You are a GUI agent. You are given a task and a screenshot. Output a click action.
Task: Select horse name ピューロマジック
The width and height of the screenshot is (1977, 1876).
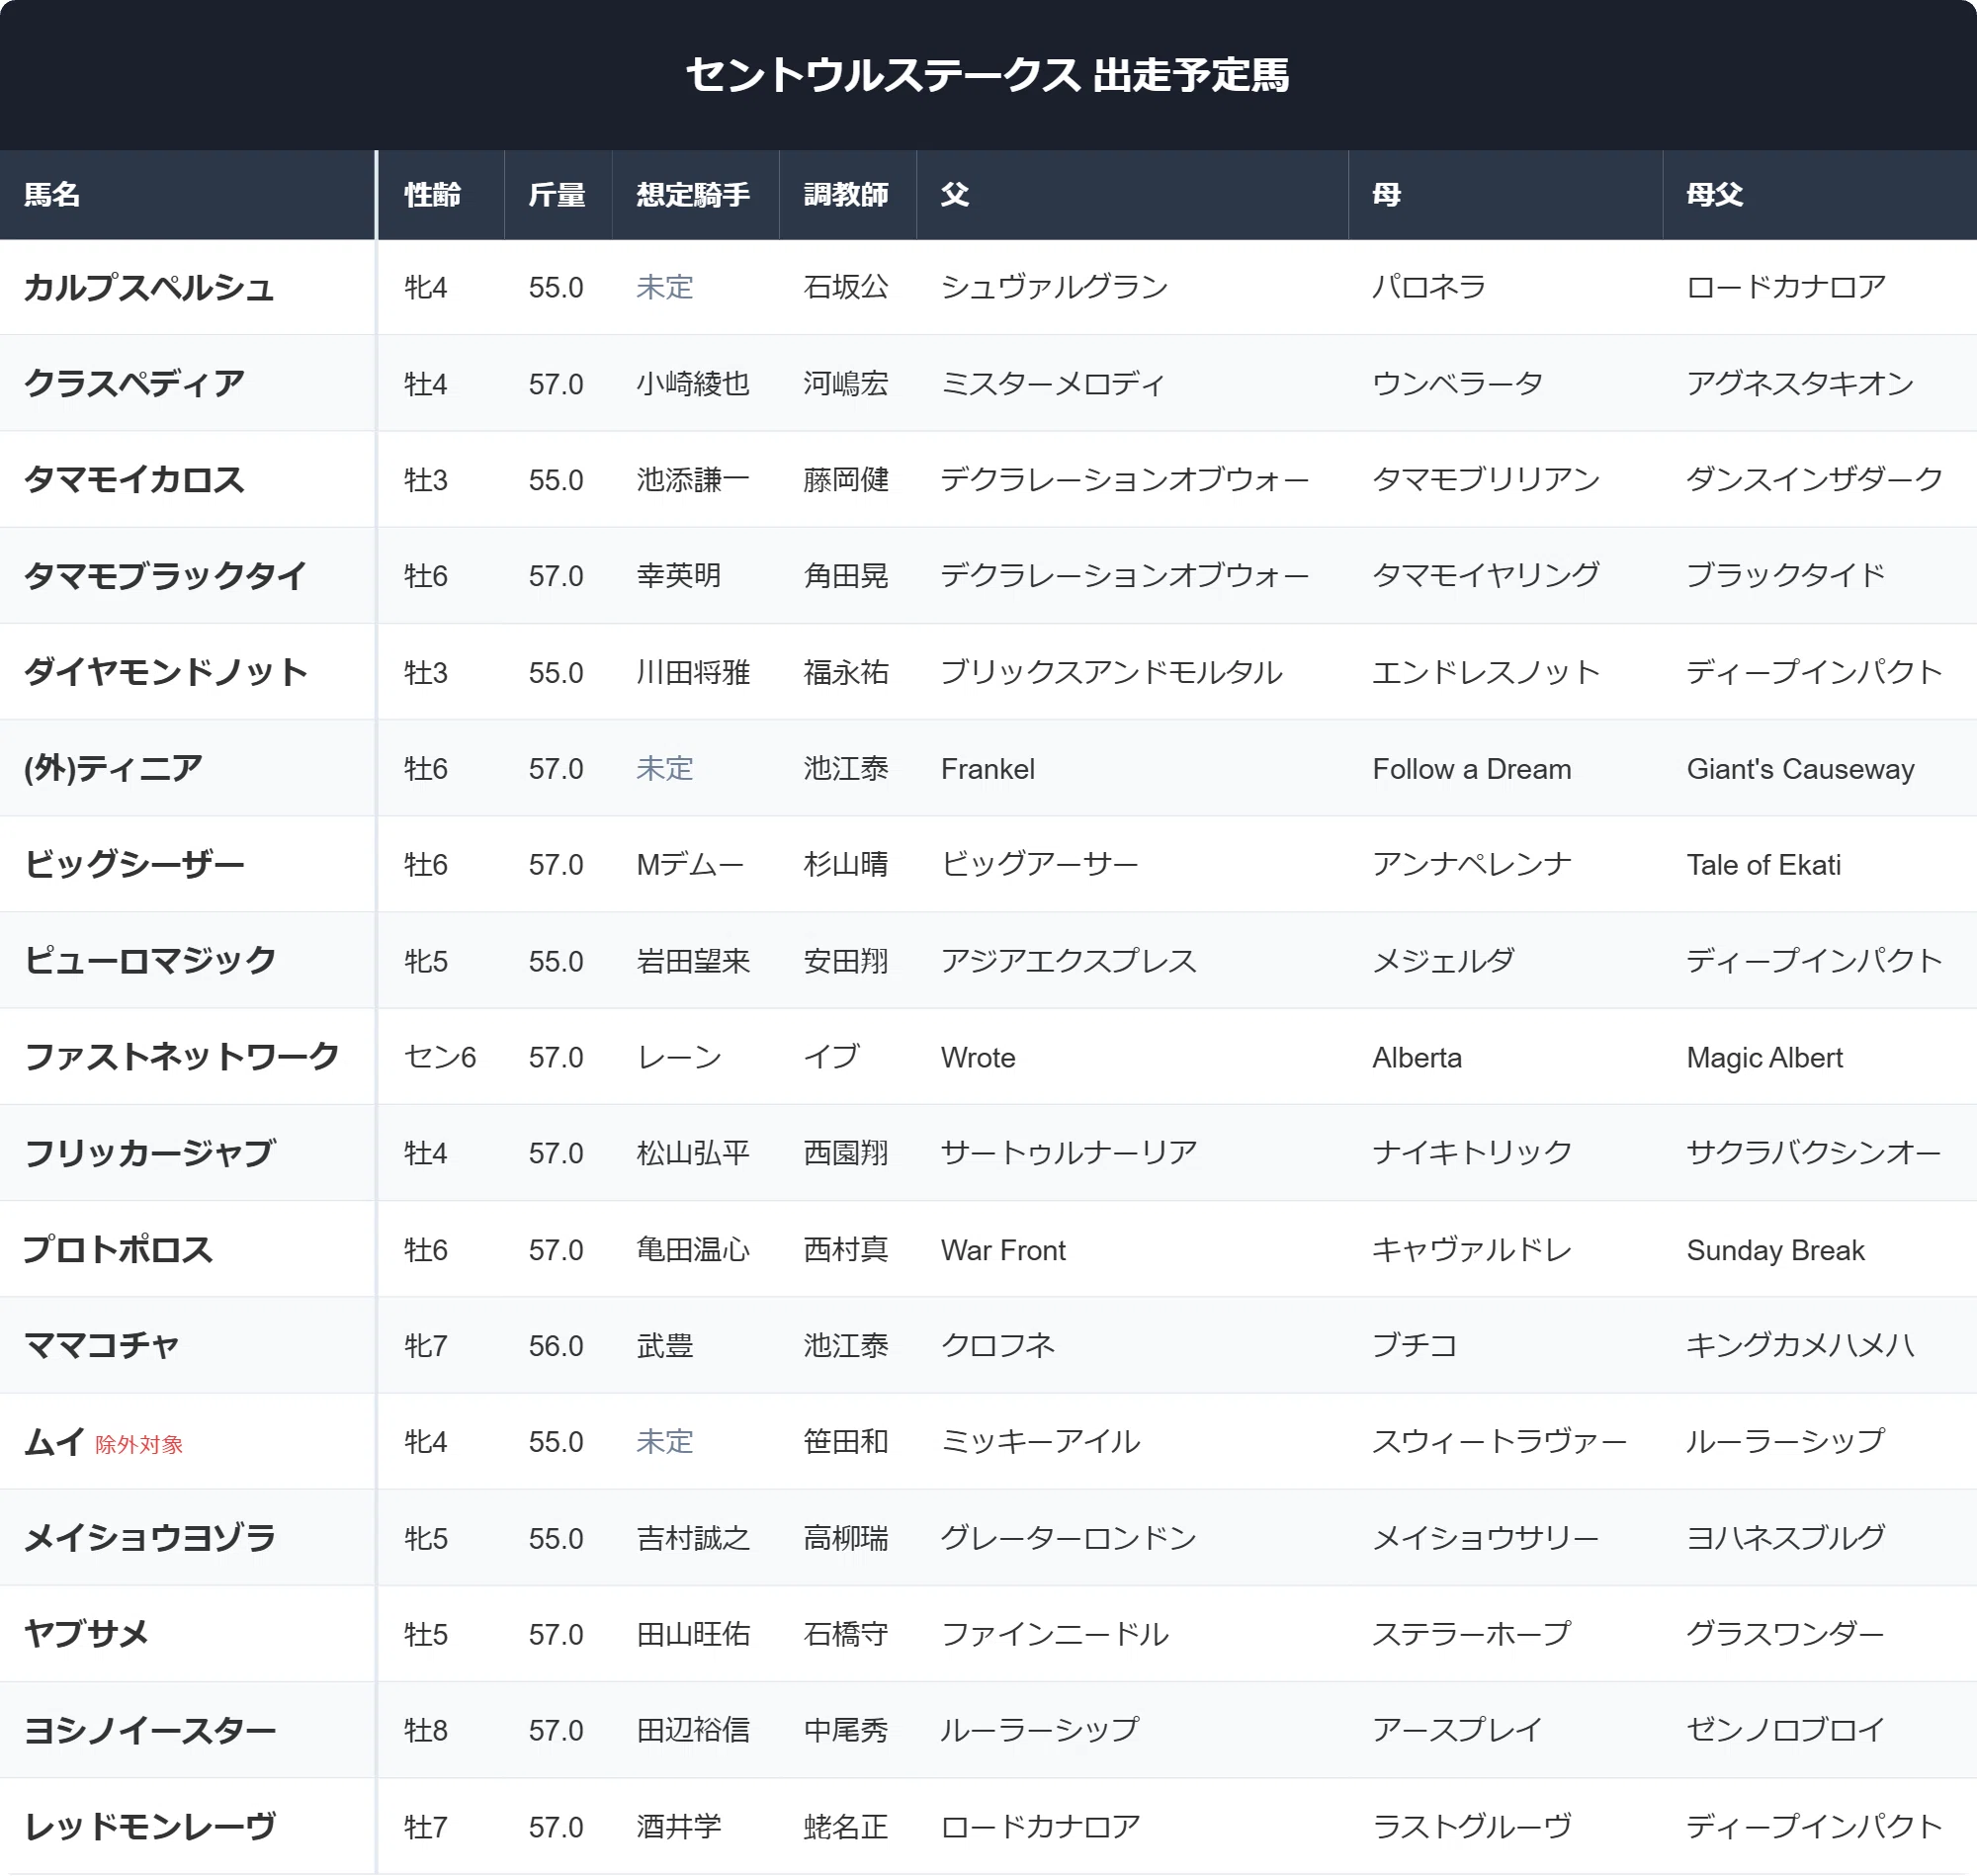click(x=150, y=961)
